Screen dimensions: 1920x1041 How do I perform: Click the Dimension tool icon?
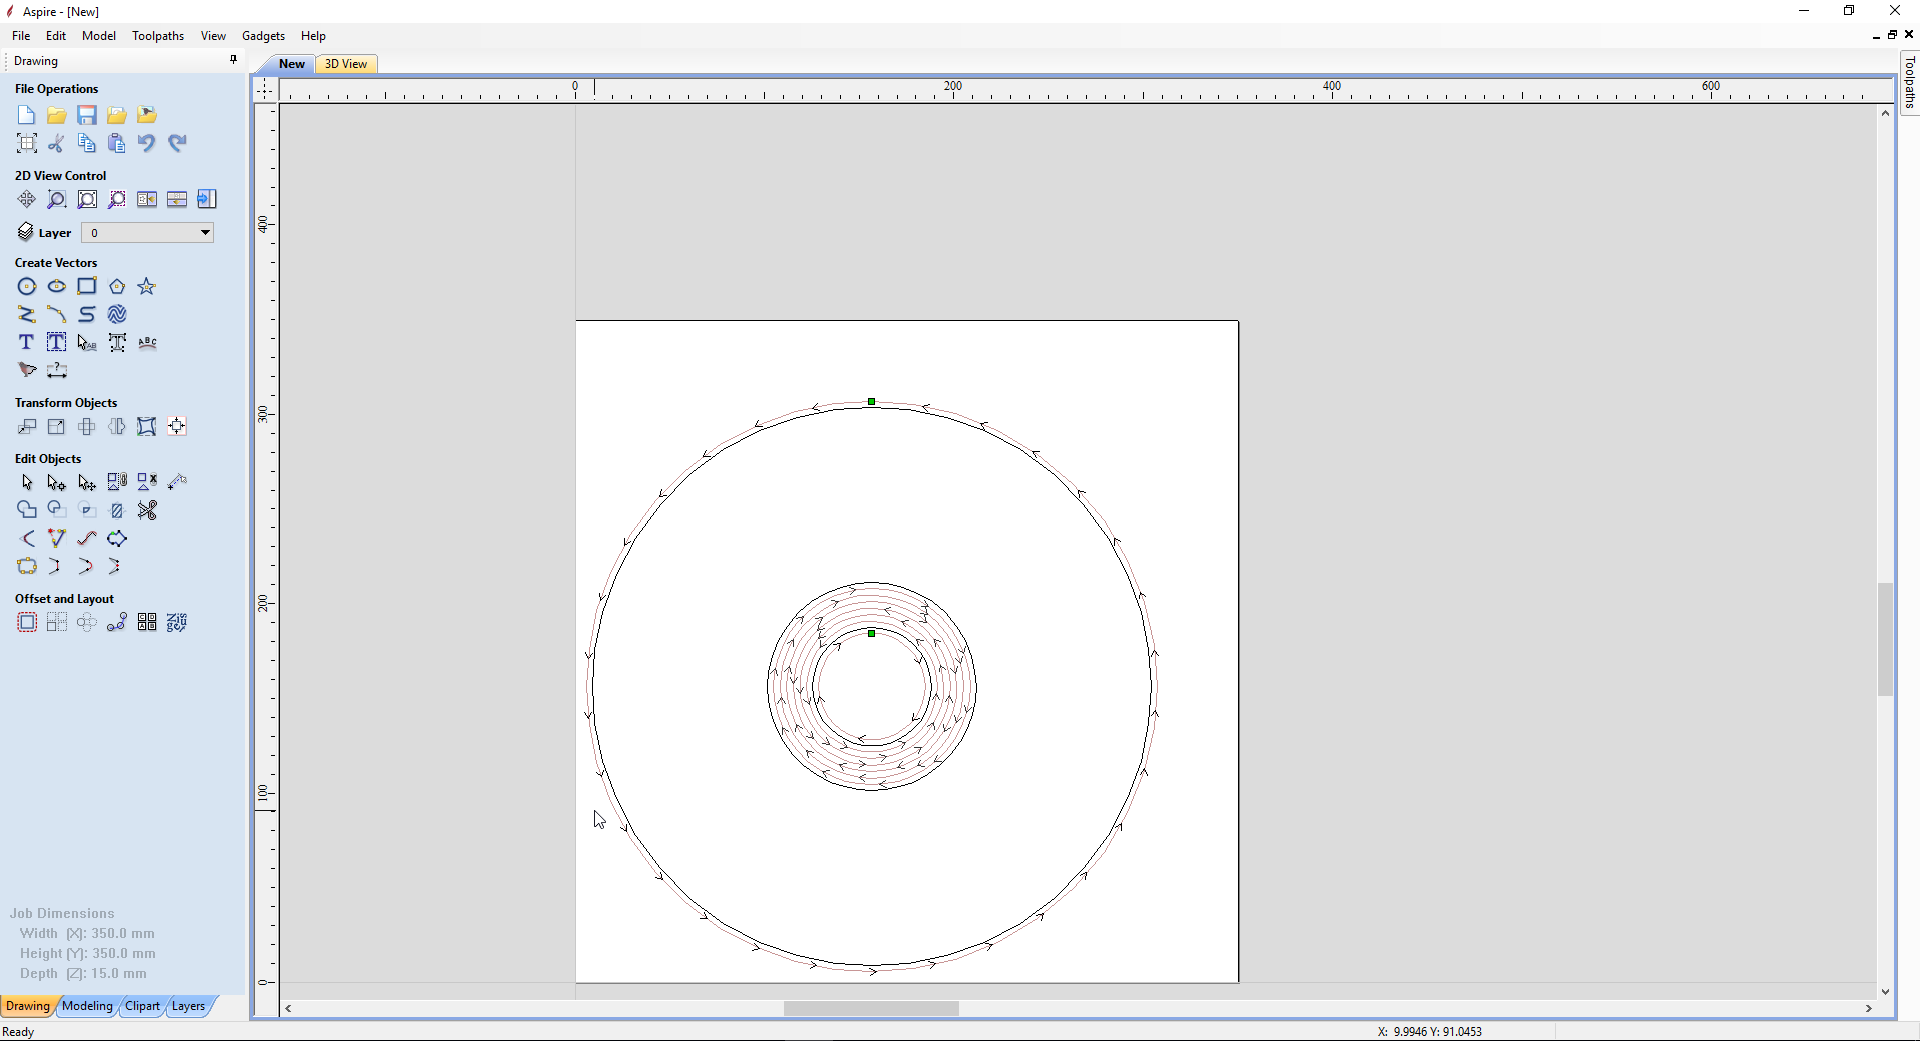pyautogui.click(x=57, y=370)
